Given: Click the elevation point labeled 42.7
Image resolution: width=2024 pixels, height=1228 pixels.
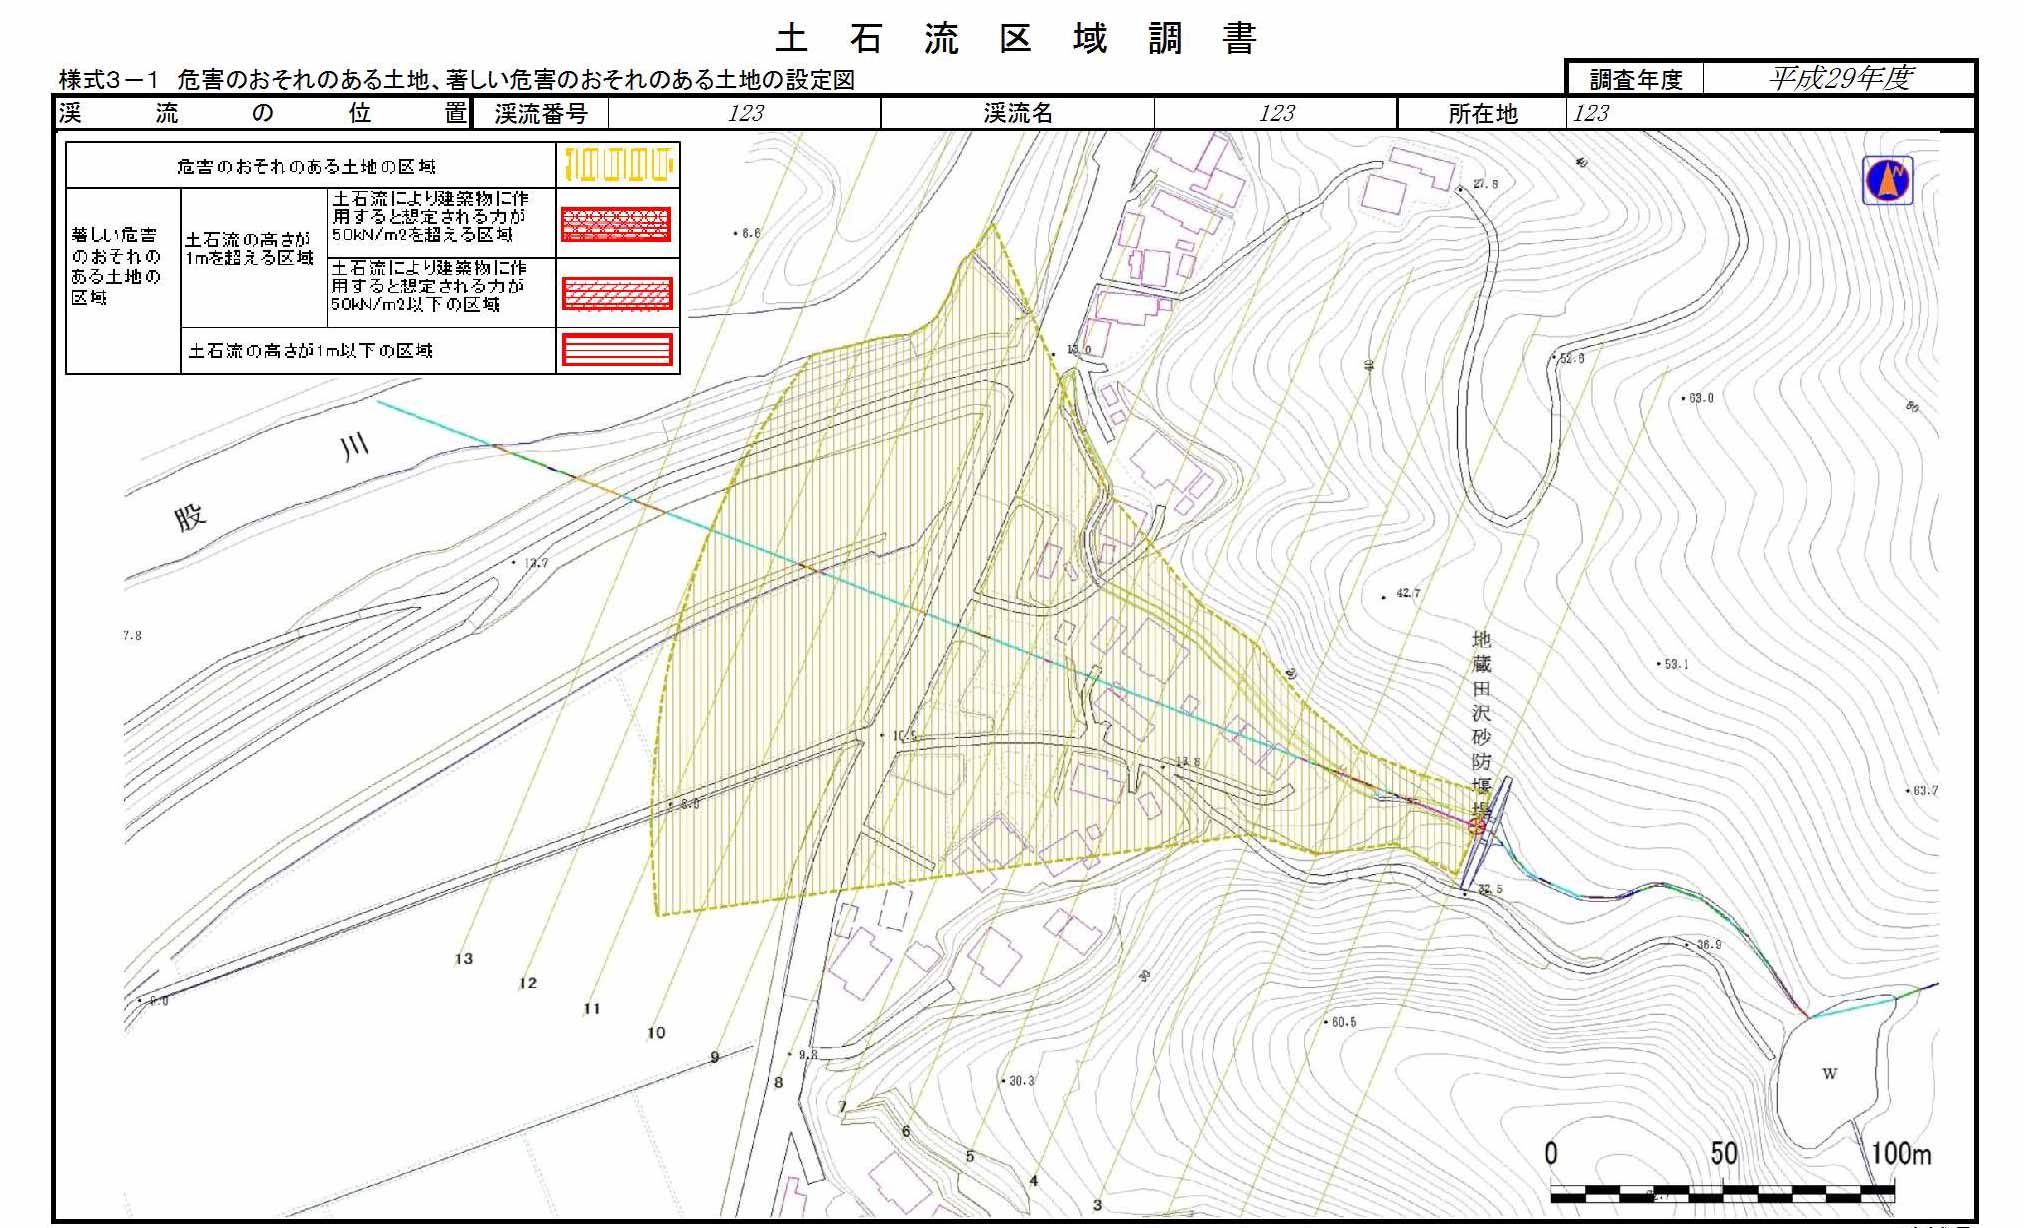Looking at the screenshot, I should pyautogui.click(x=1407, y=593).
